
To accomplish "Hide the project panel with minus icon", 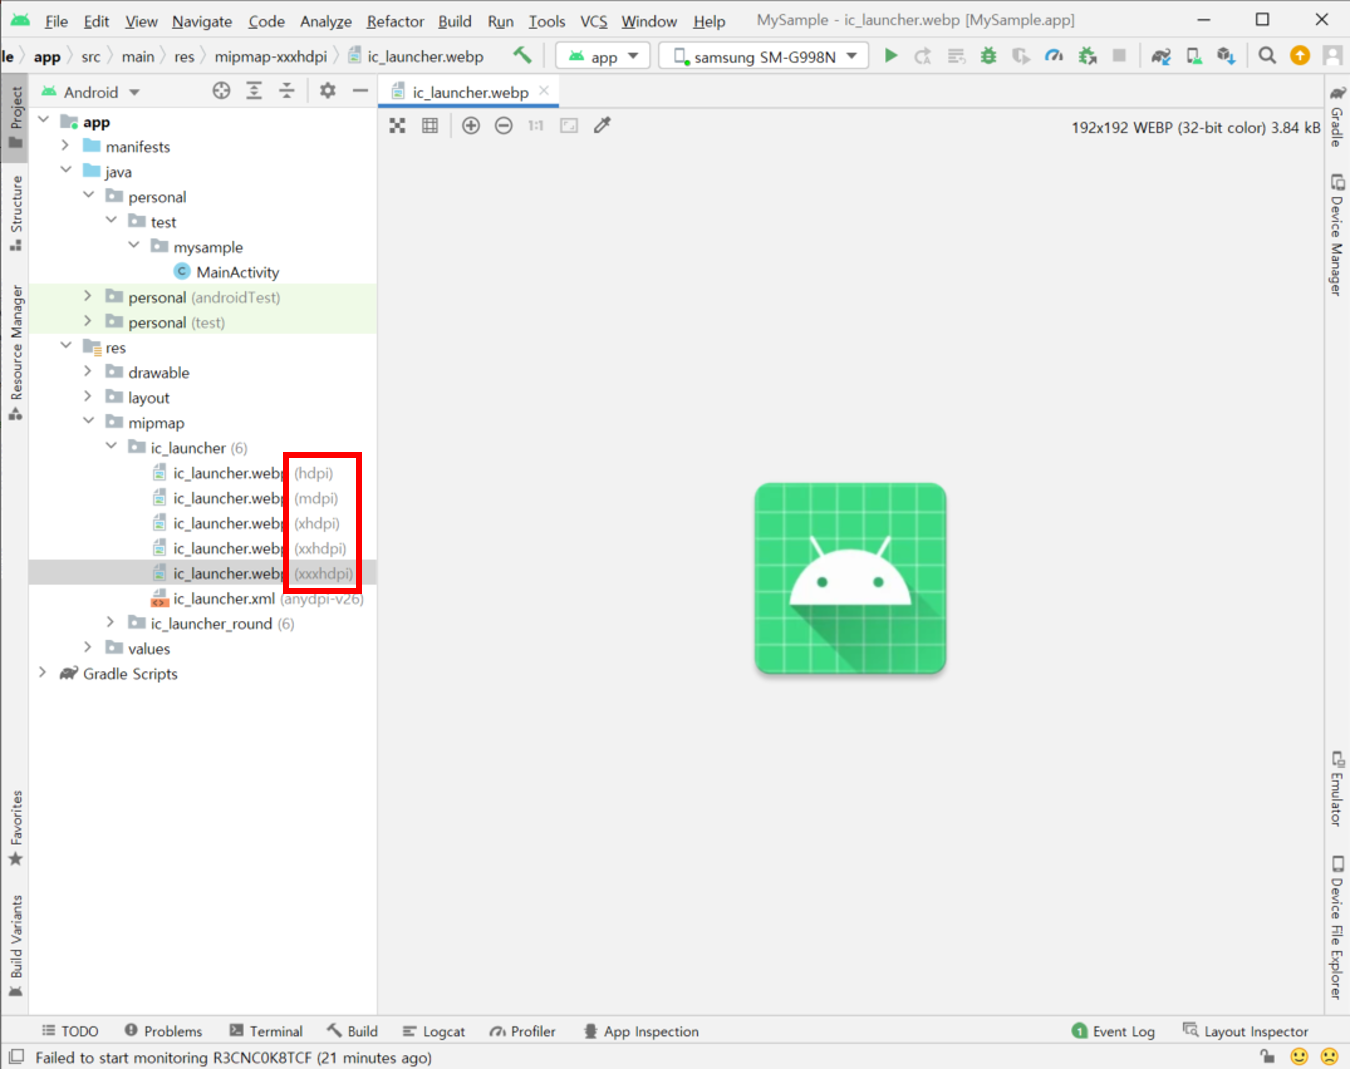I will click(360, 91).
